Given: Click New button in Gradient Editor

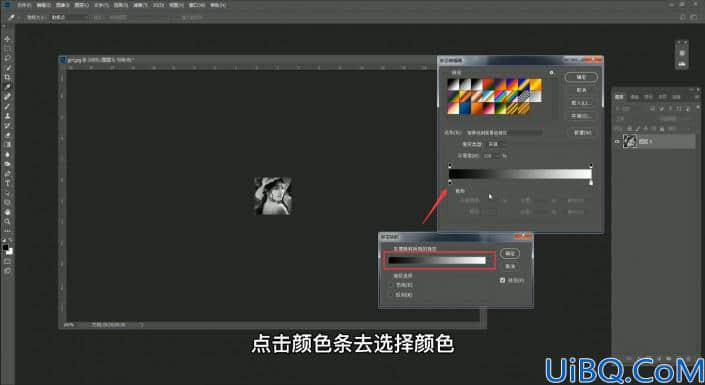Looking at the screenshot, I should click(x=582, y=133).
